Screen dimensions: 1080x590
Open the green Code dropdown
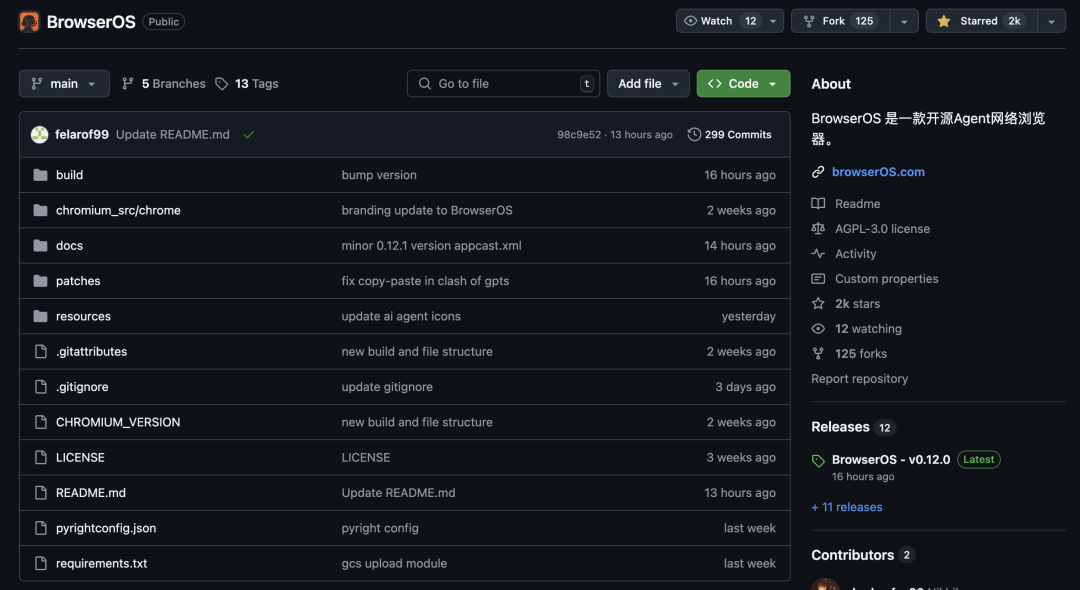[743, 83]
